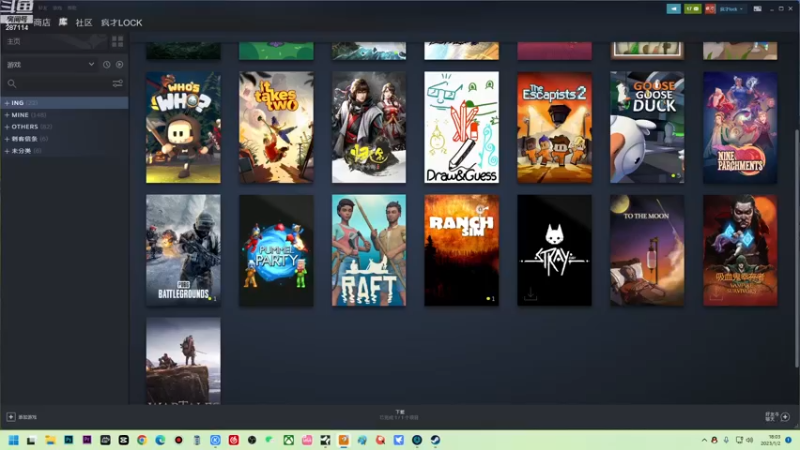The height and width of the screenshot is (450, 800).
Task: Click the blue announcements megaphone button
Action: pos(673,9)
